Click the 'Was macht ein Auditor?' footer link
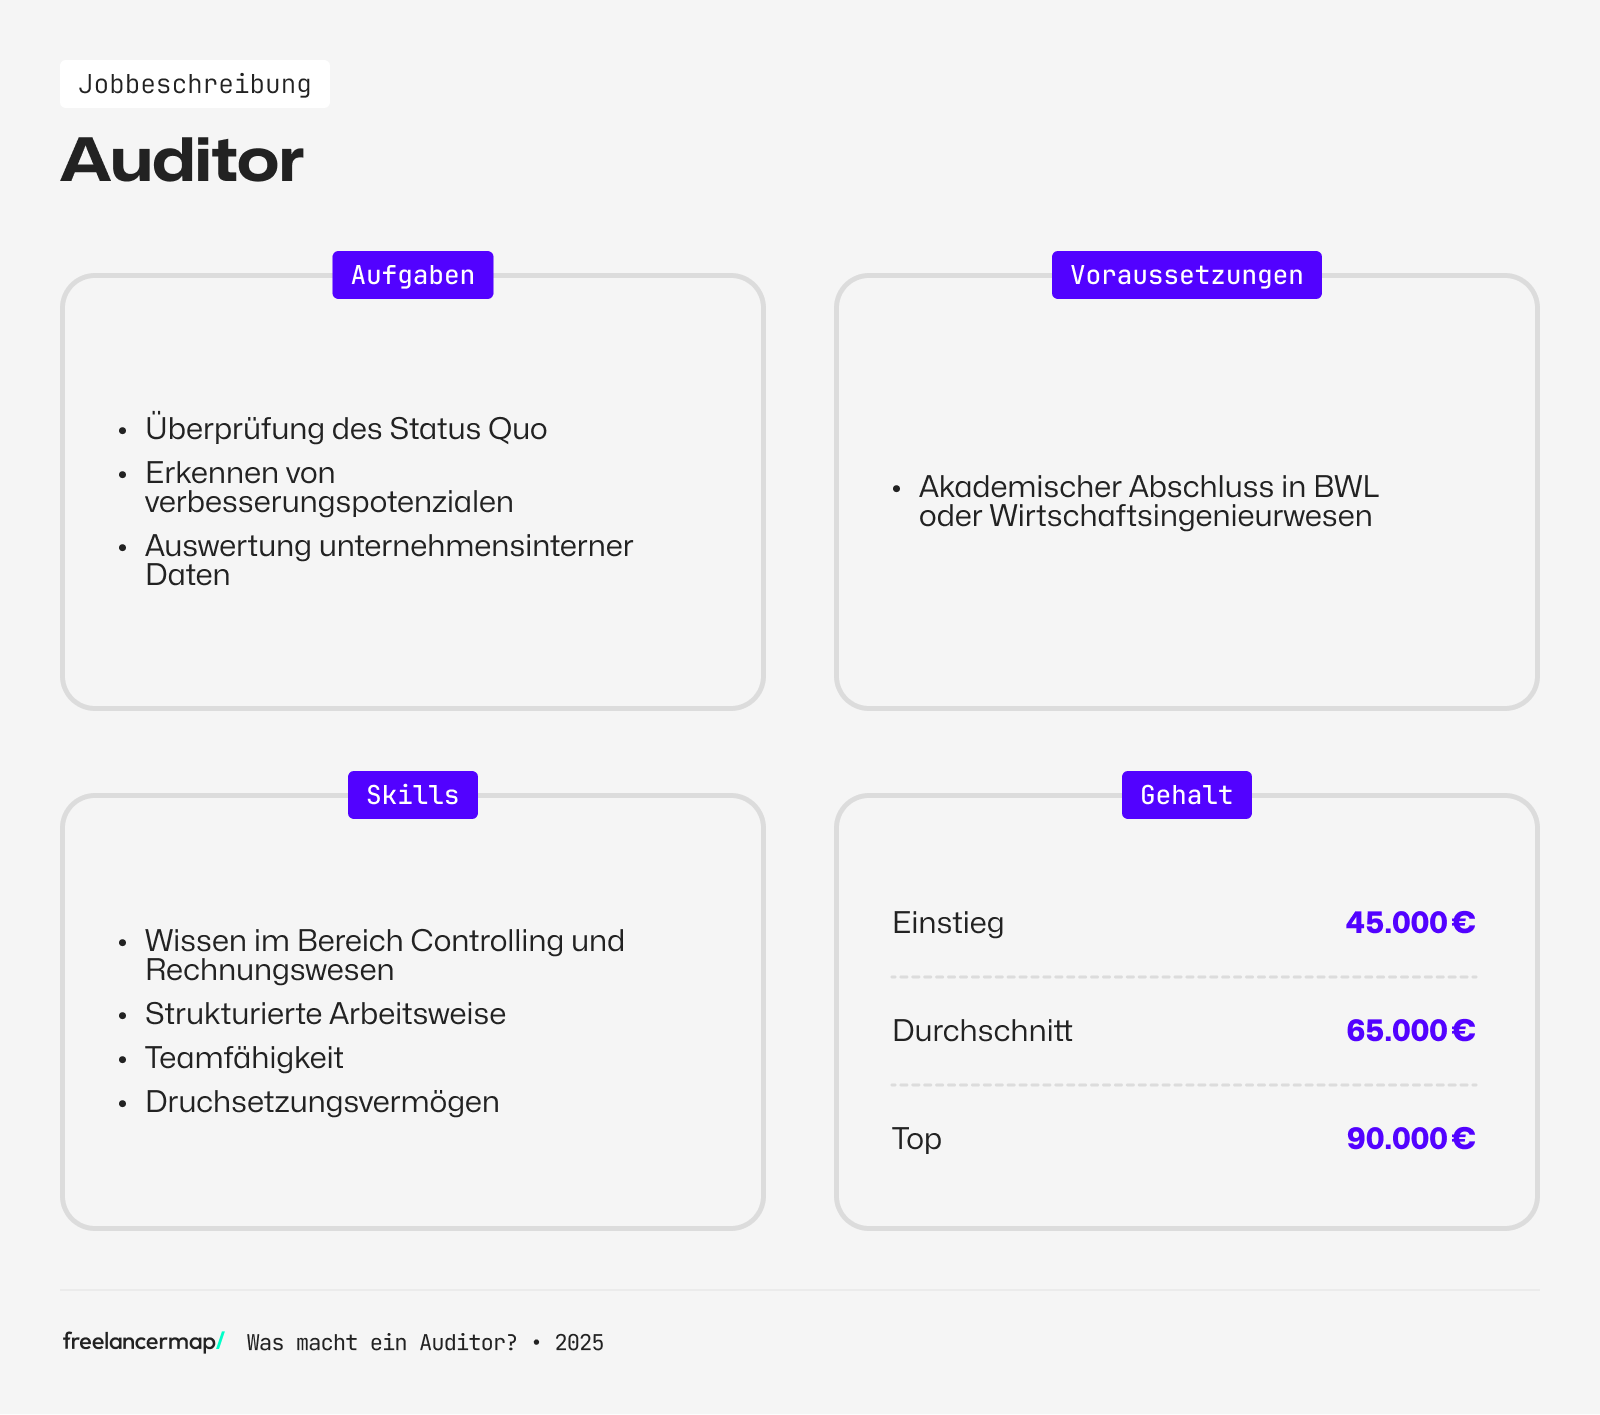This screenshot has height=1415, width=1600. pos(380,1343)
